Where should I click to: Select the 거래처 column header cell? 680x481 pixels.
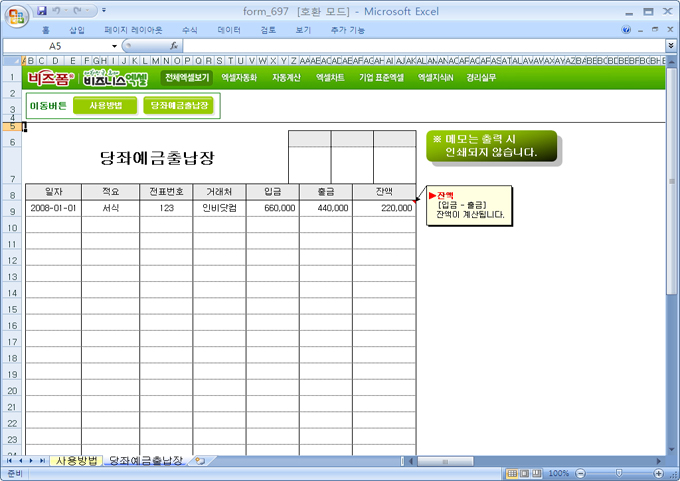[219, 192]
